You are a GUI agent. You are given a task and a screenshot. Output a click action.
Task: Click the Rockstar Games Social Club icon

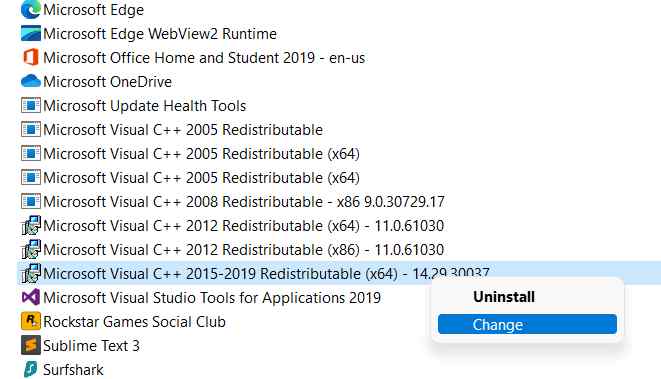(31, 321)
